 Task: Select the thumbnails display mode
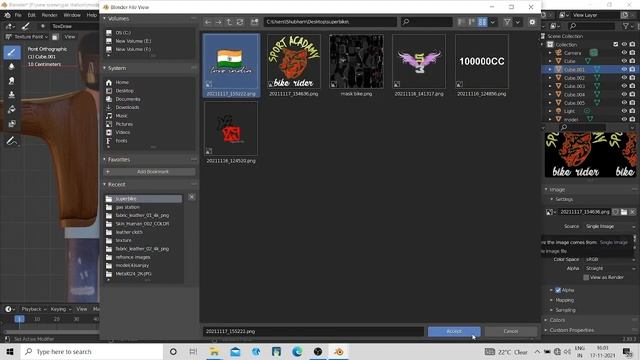[x=482, y=22]
